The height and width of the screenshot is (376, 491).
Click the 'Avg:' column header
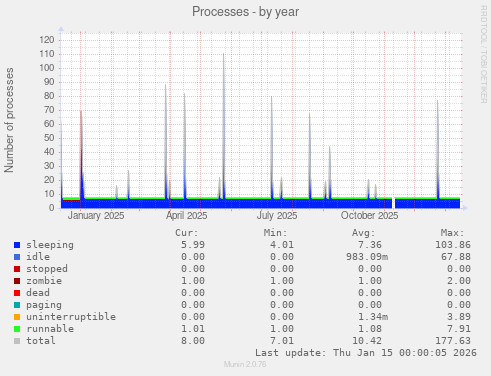[x=364, y=233]
